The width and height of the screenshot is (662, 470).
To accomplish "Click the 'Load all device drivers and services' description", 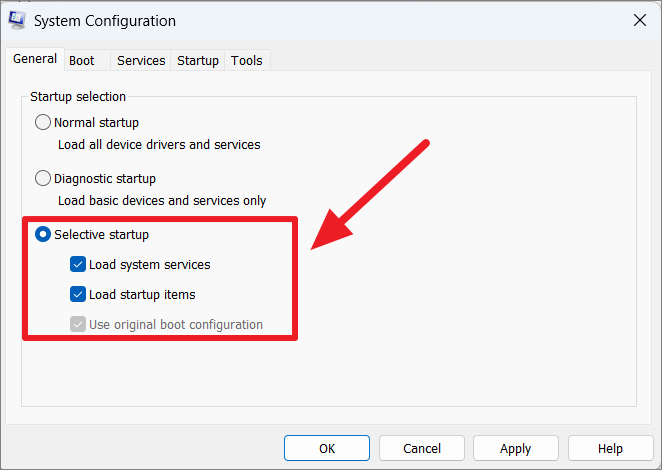I will point(159,144).
